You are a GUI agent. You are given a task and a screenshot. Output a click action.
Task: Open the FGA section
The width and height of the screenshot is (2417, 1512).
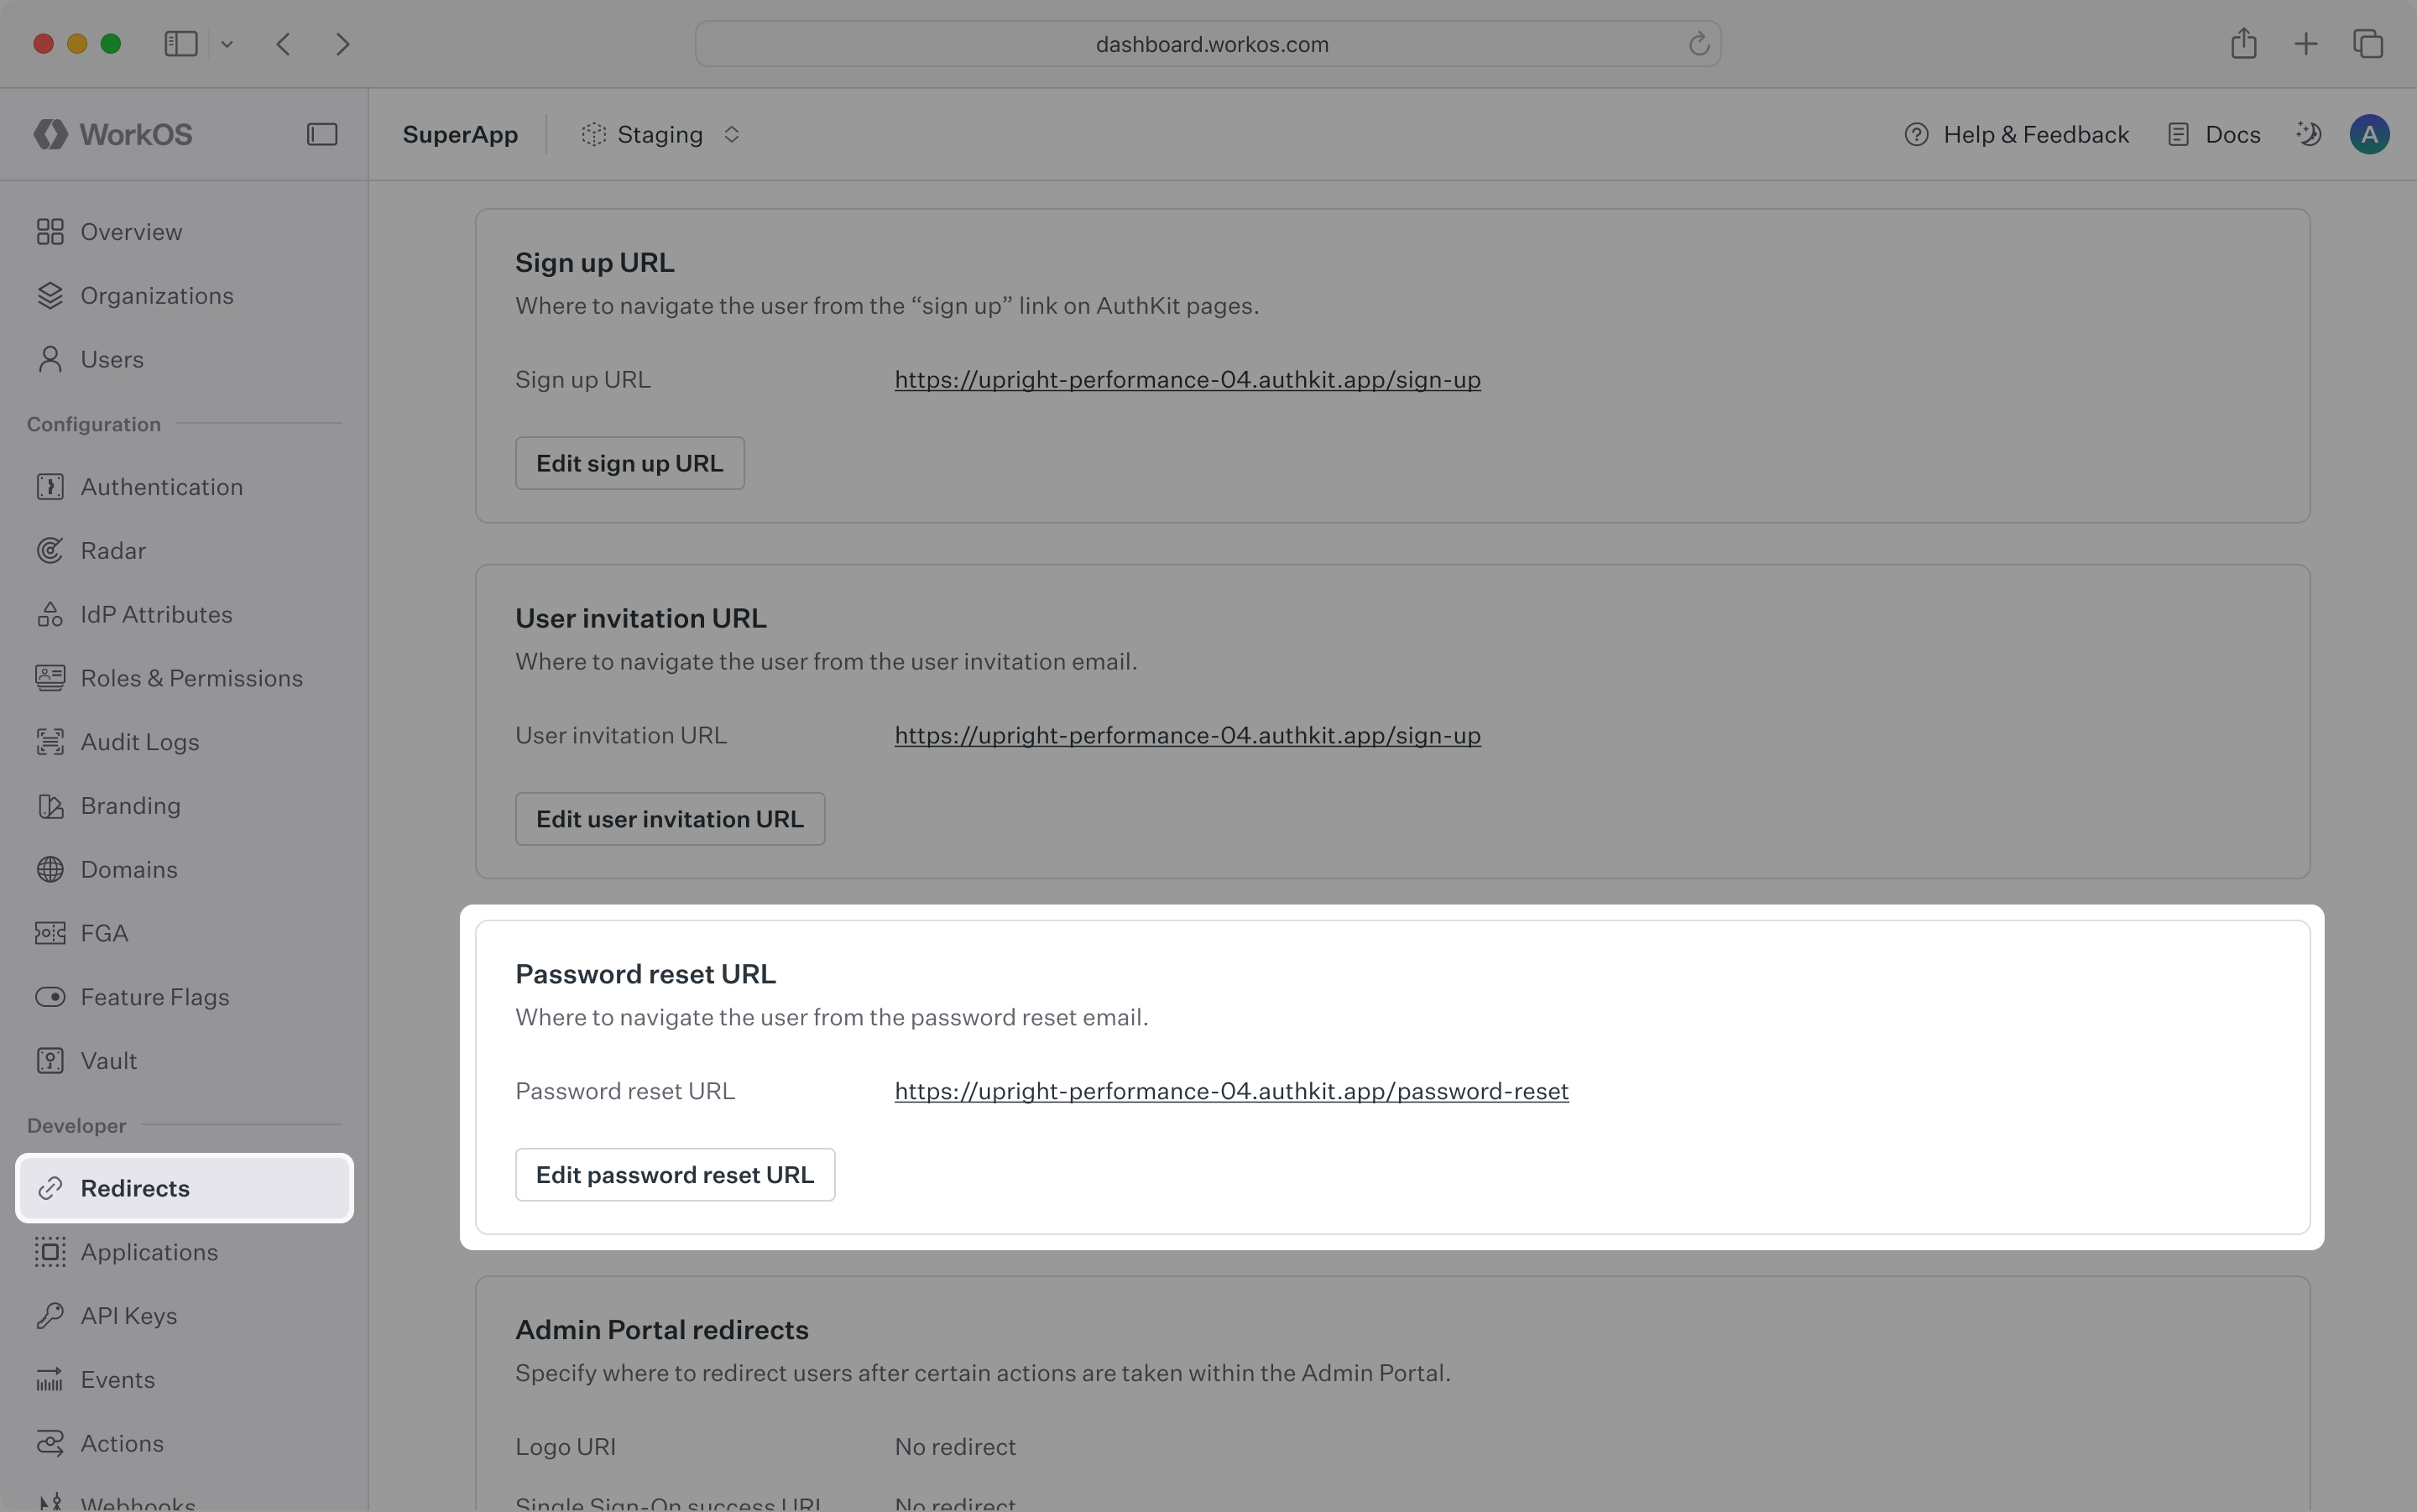[103, 932]
